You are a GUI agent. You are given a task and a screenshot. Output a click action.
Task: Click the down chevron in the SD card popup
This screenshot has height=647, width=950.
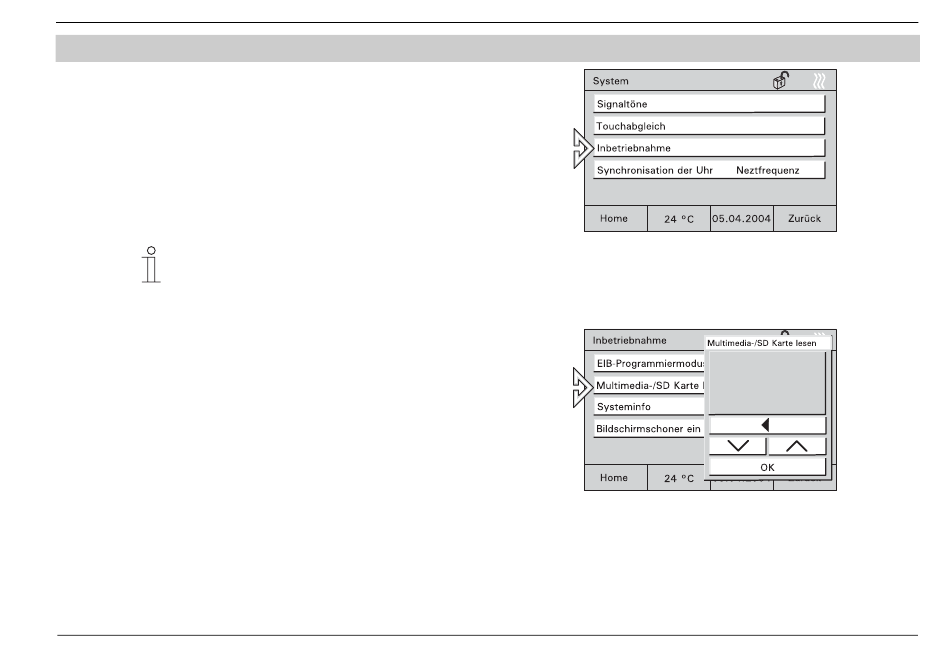(737, 446)
